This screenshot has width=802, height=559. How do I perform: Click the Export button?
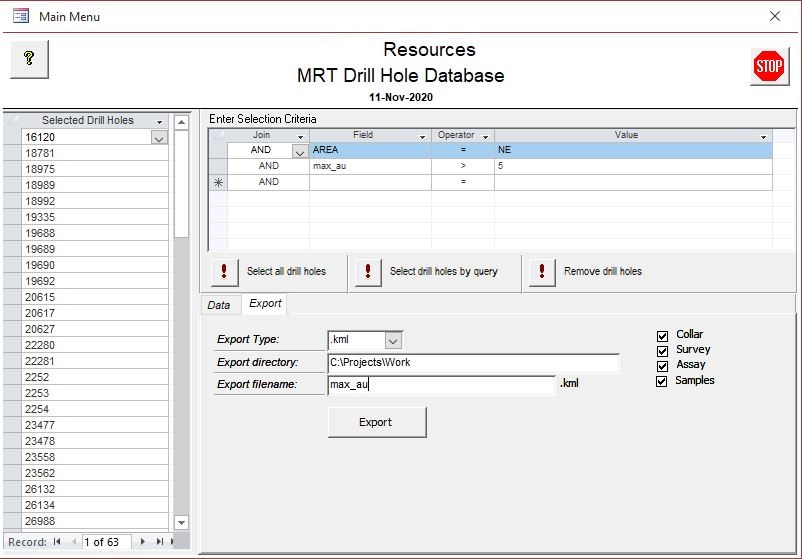click(x=376, y=422)
